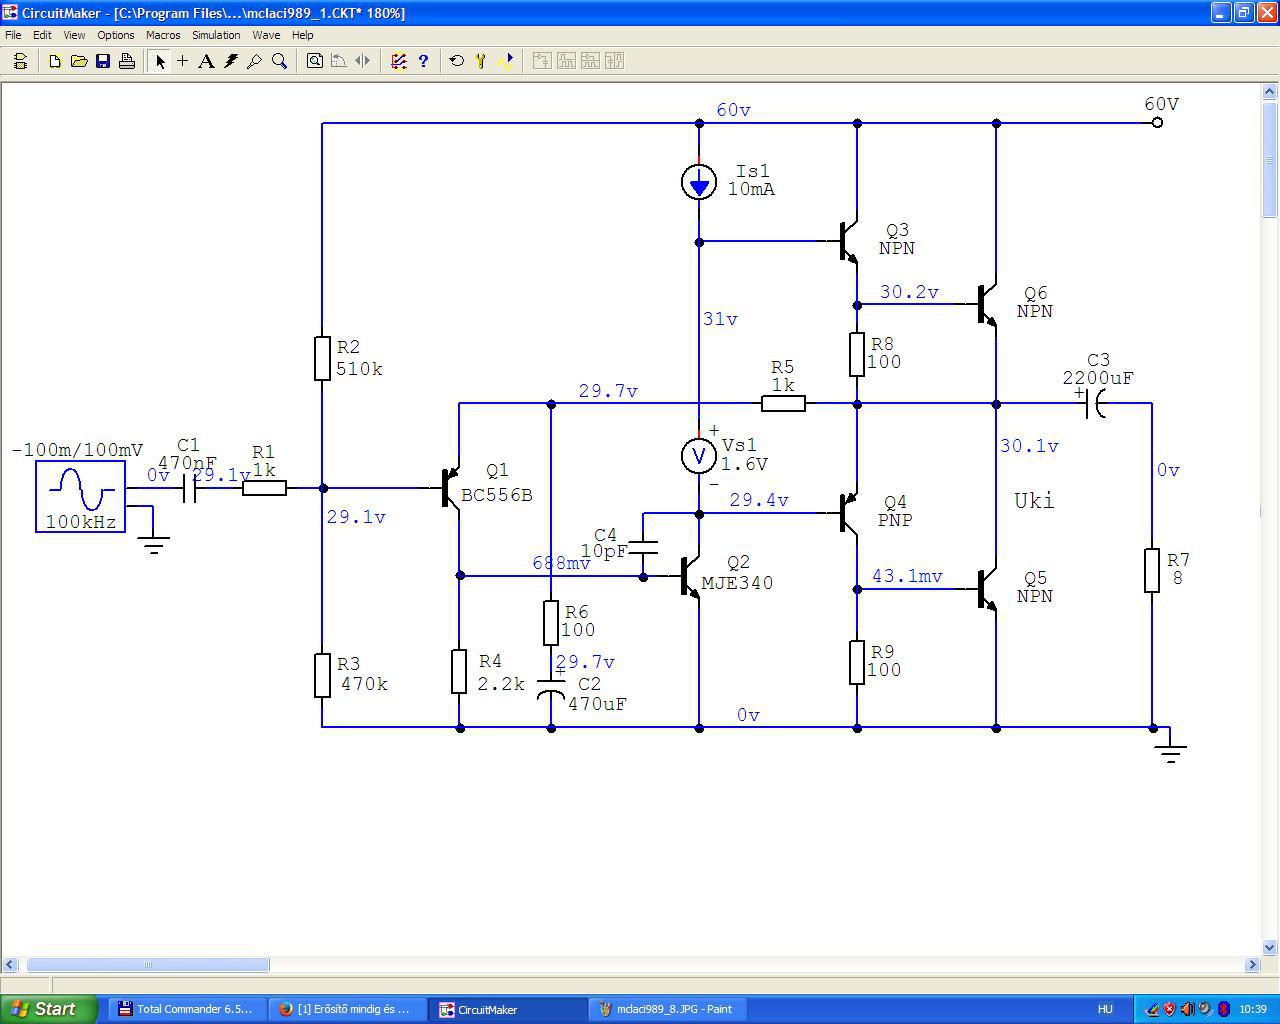This screenshot has height=1024, width=1280.
Task: Select the Text tool
Action: pyautogui.click(x=206, y=61)
